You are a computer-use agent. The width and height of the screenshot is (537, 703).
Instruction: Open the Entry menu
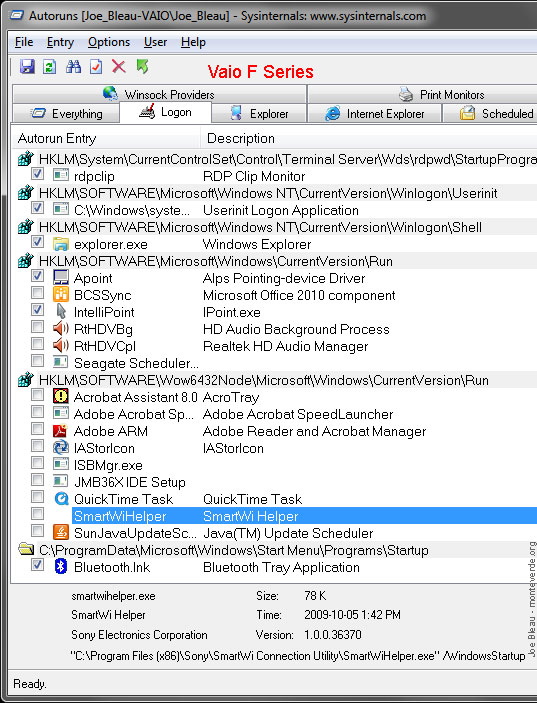(60, 42)
